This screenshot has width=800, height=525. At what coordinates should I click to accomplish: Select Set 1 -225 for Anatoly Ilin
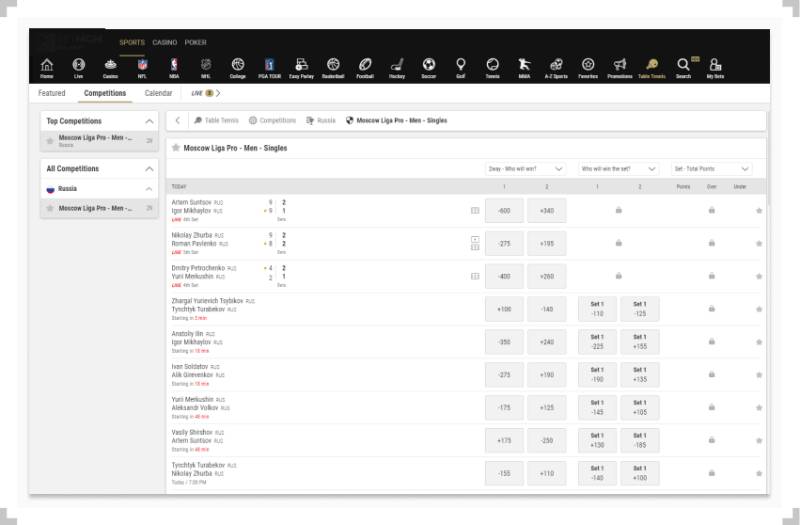(x=597, y=342)
